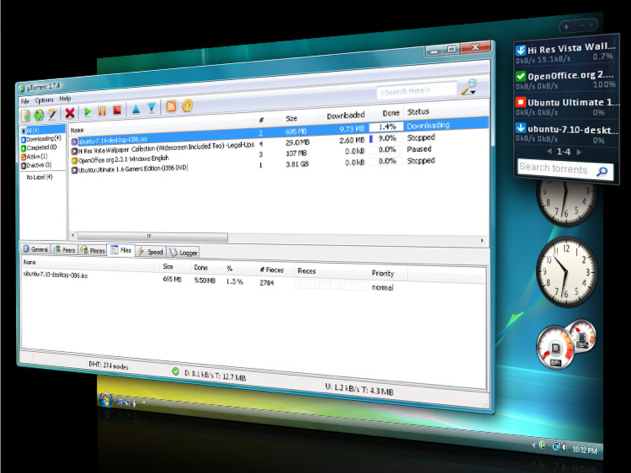Sort by the Size column header in torrent list
631x473 pixels.
291,118
